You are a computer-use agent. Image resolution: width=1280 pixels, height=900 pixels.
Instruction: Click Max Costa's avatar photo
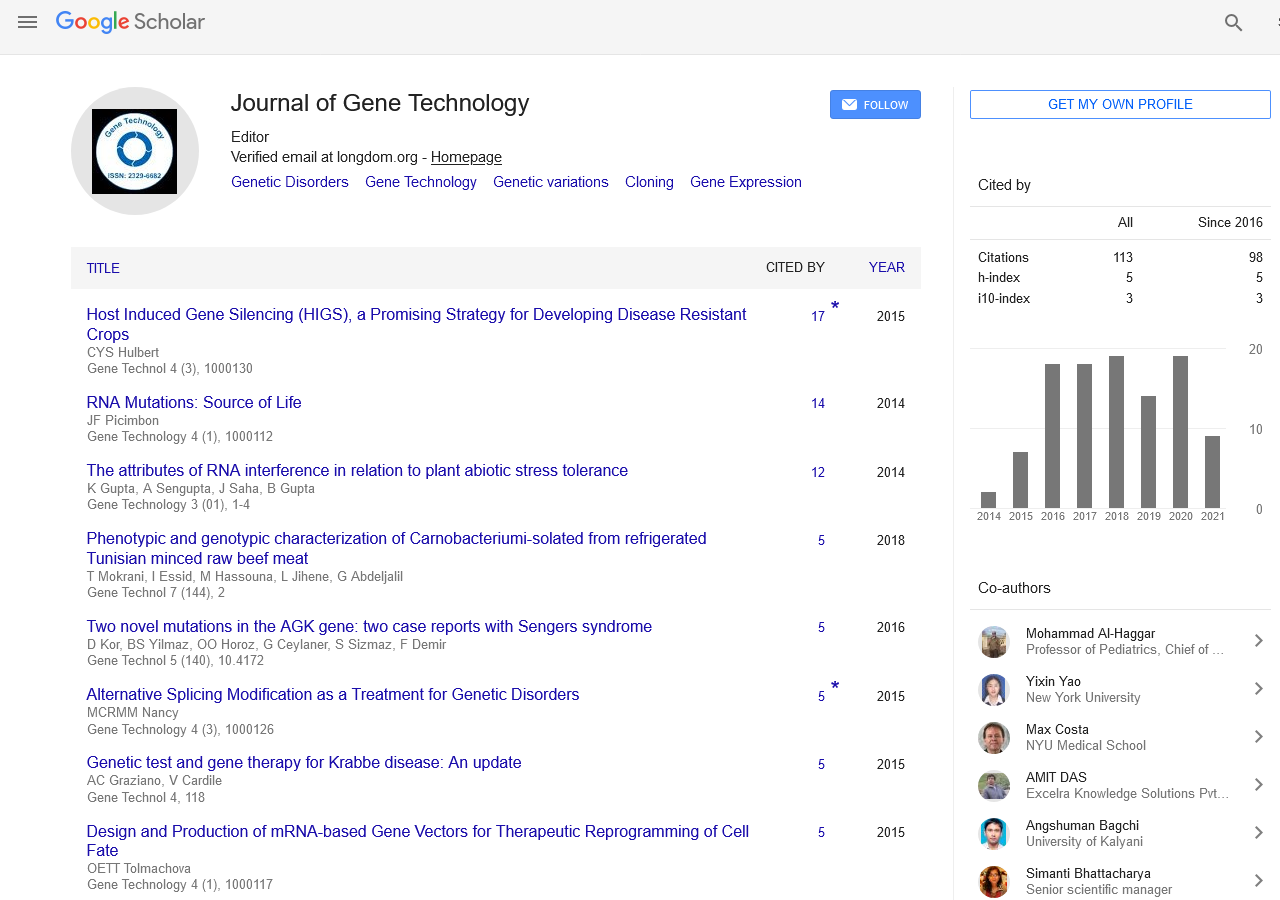coord(993,738)
